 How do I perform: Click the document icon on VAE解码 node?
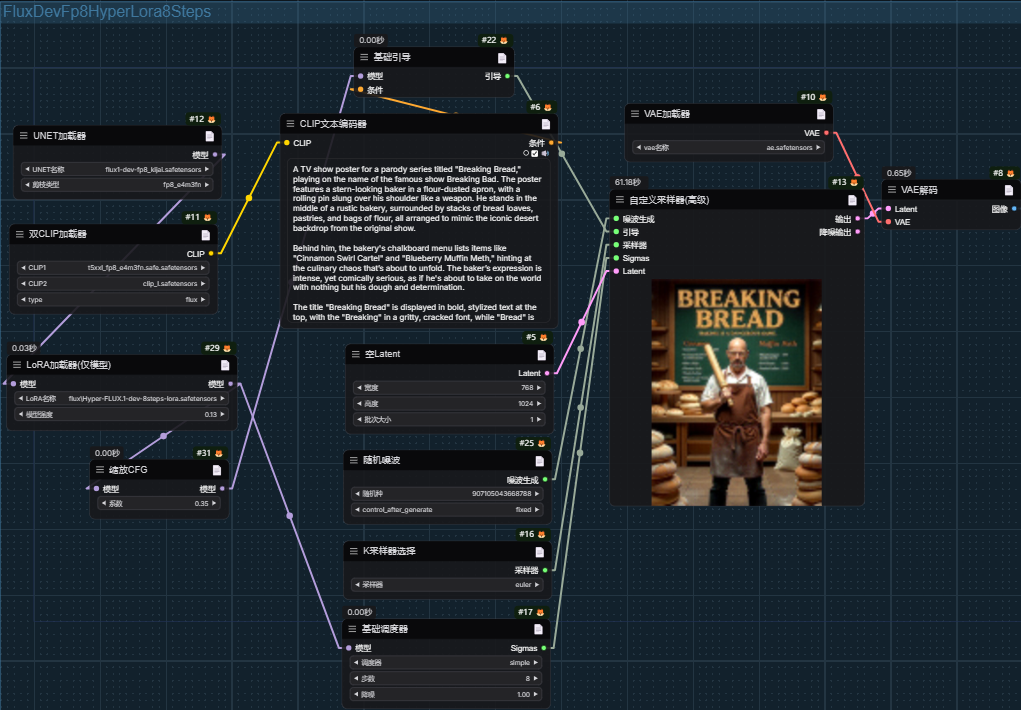pos(1009,190)
